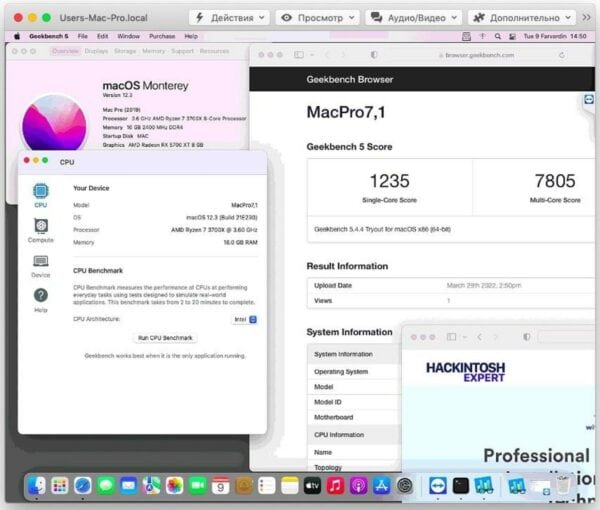Click the Views row in Result Information
The height and width of the screenshot is (510, 600).
click(451, 301)
